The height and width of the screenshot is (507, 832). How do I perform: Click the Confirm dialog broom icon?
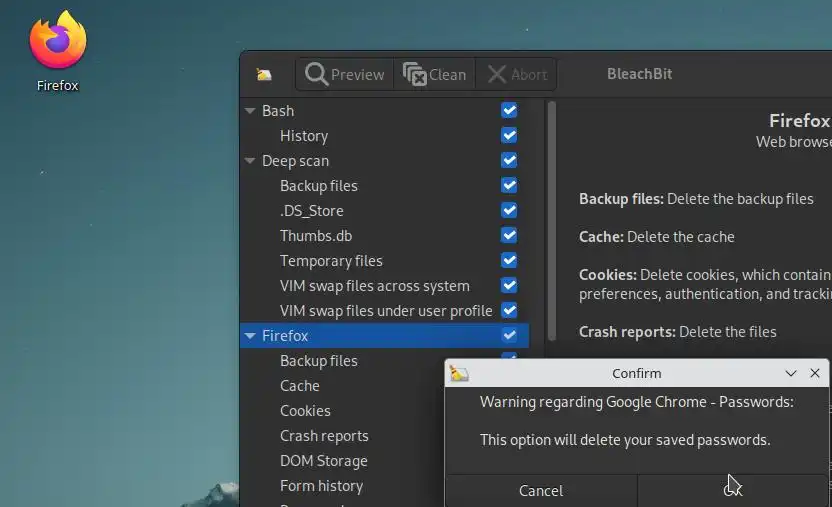pos(459,373)
